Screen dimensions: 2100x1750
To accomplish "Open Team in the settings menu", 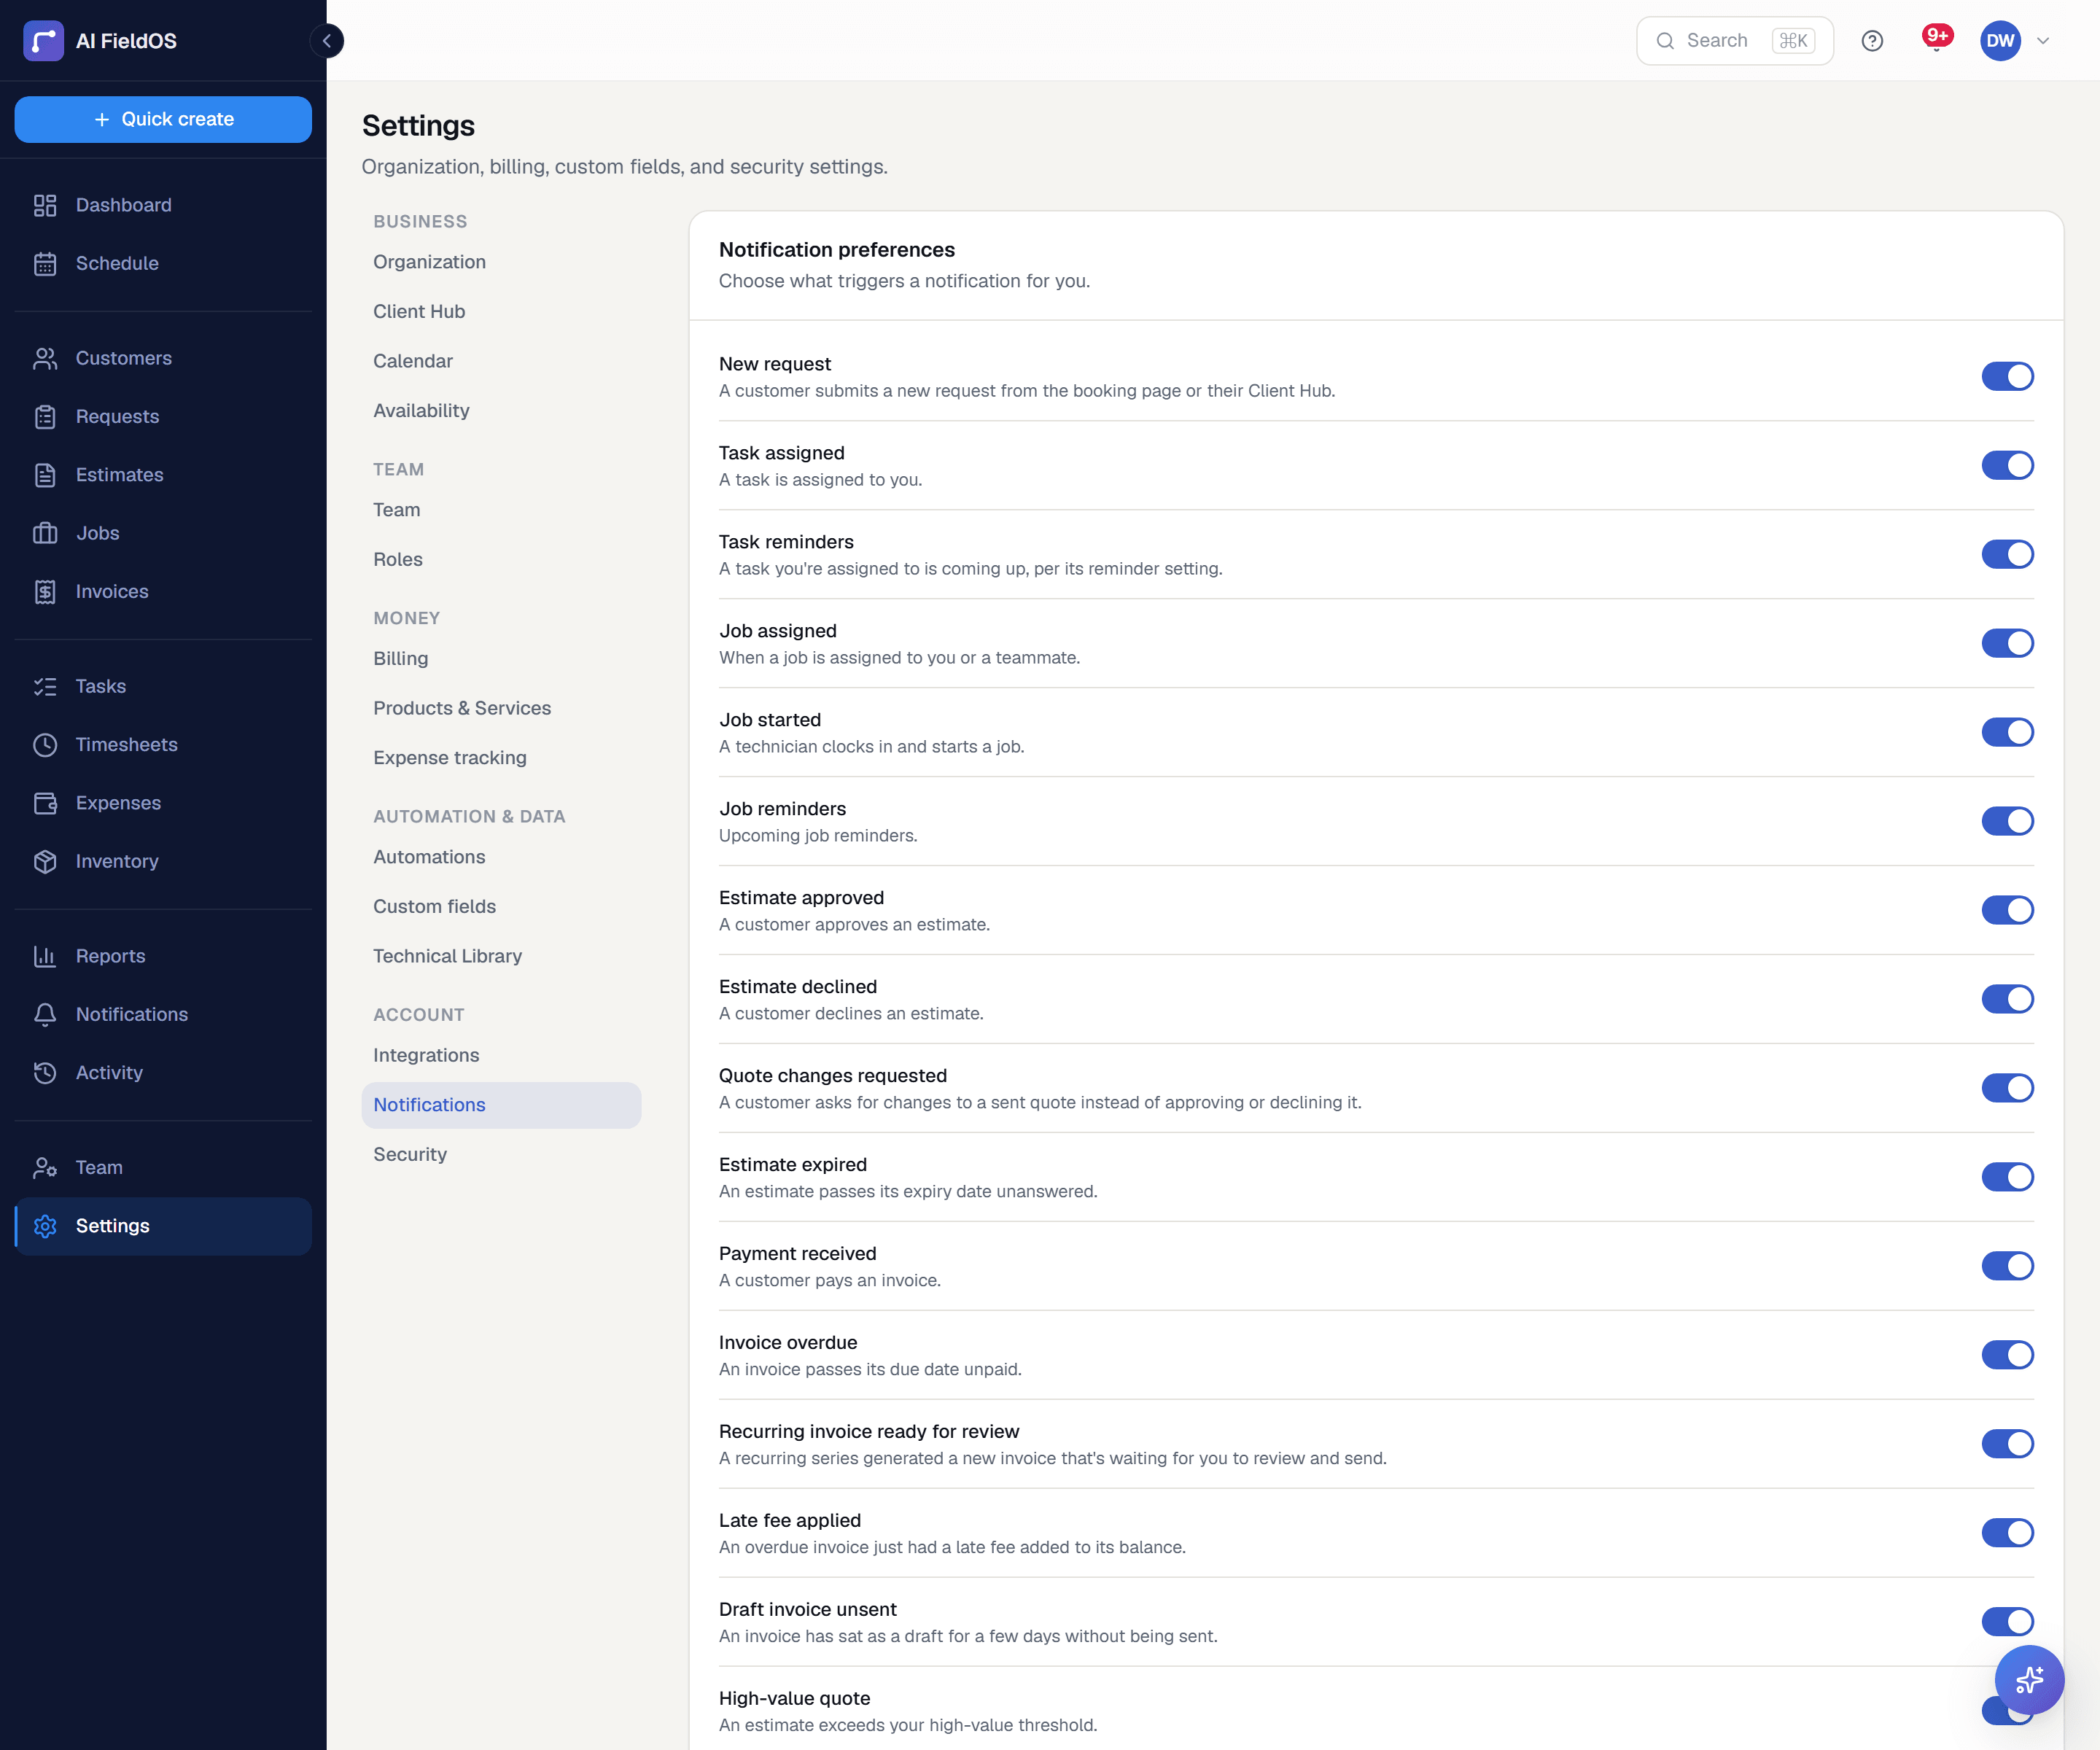I will [x=501, y=510].
